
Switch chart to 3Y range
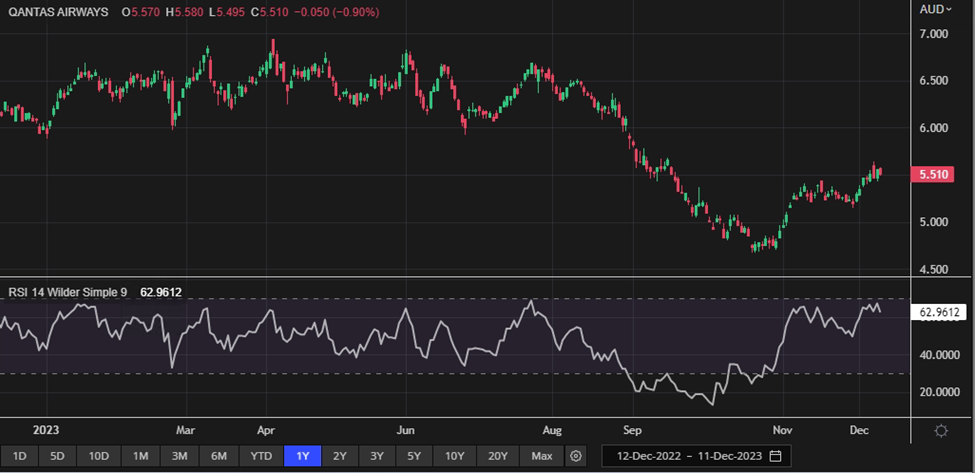(x=377, y=456)
